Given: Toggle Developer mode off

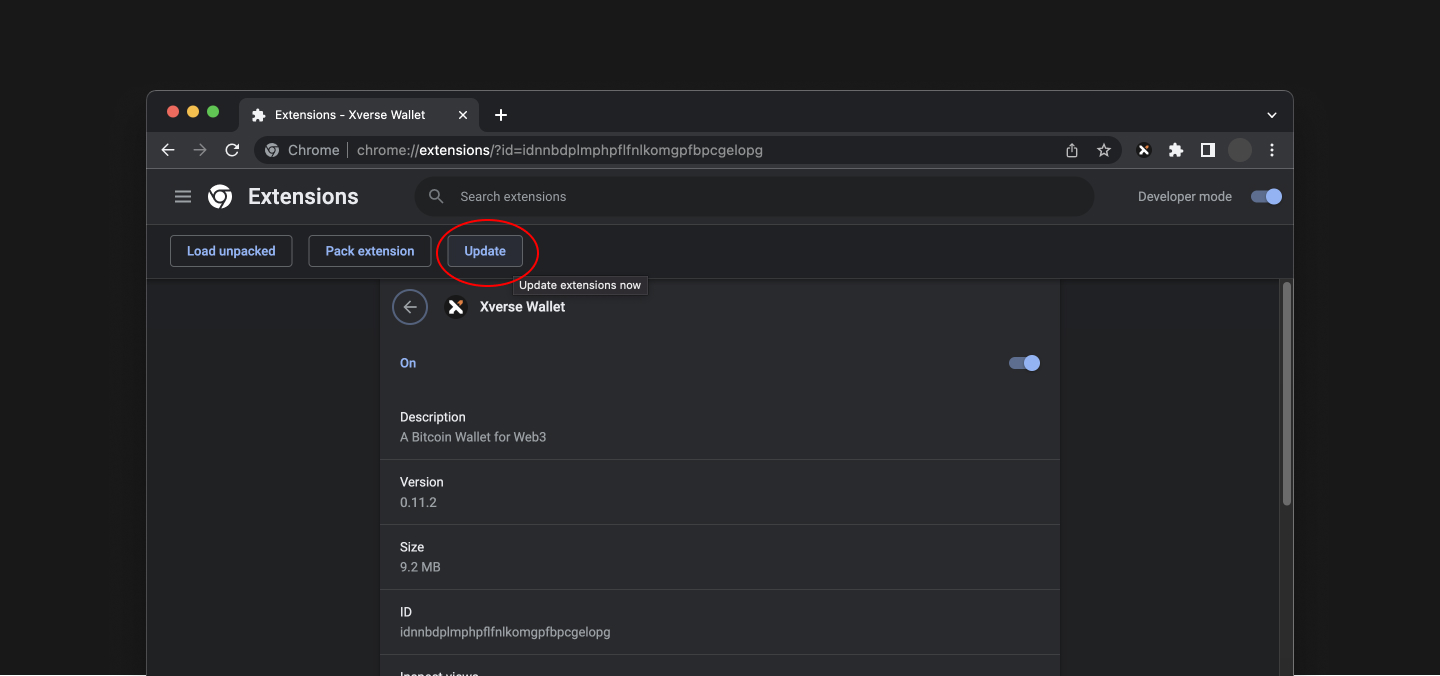Looking at the screenshot, I should (1266, 196).
